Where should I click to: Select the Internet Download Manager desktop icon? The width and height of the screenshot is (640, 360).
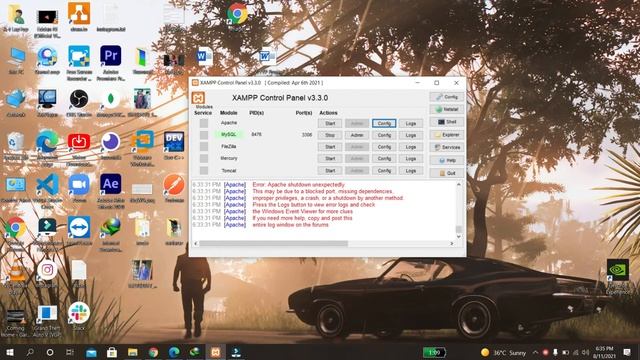click(x=111, y=227)
